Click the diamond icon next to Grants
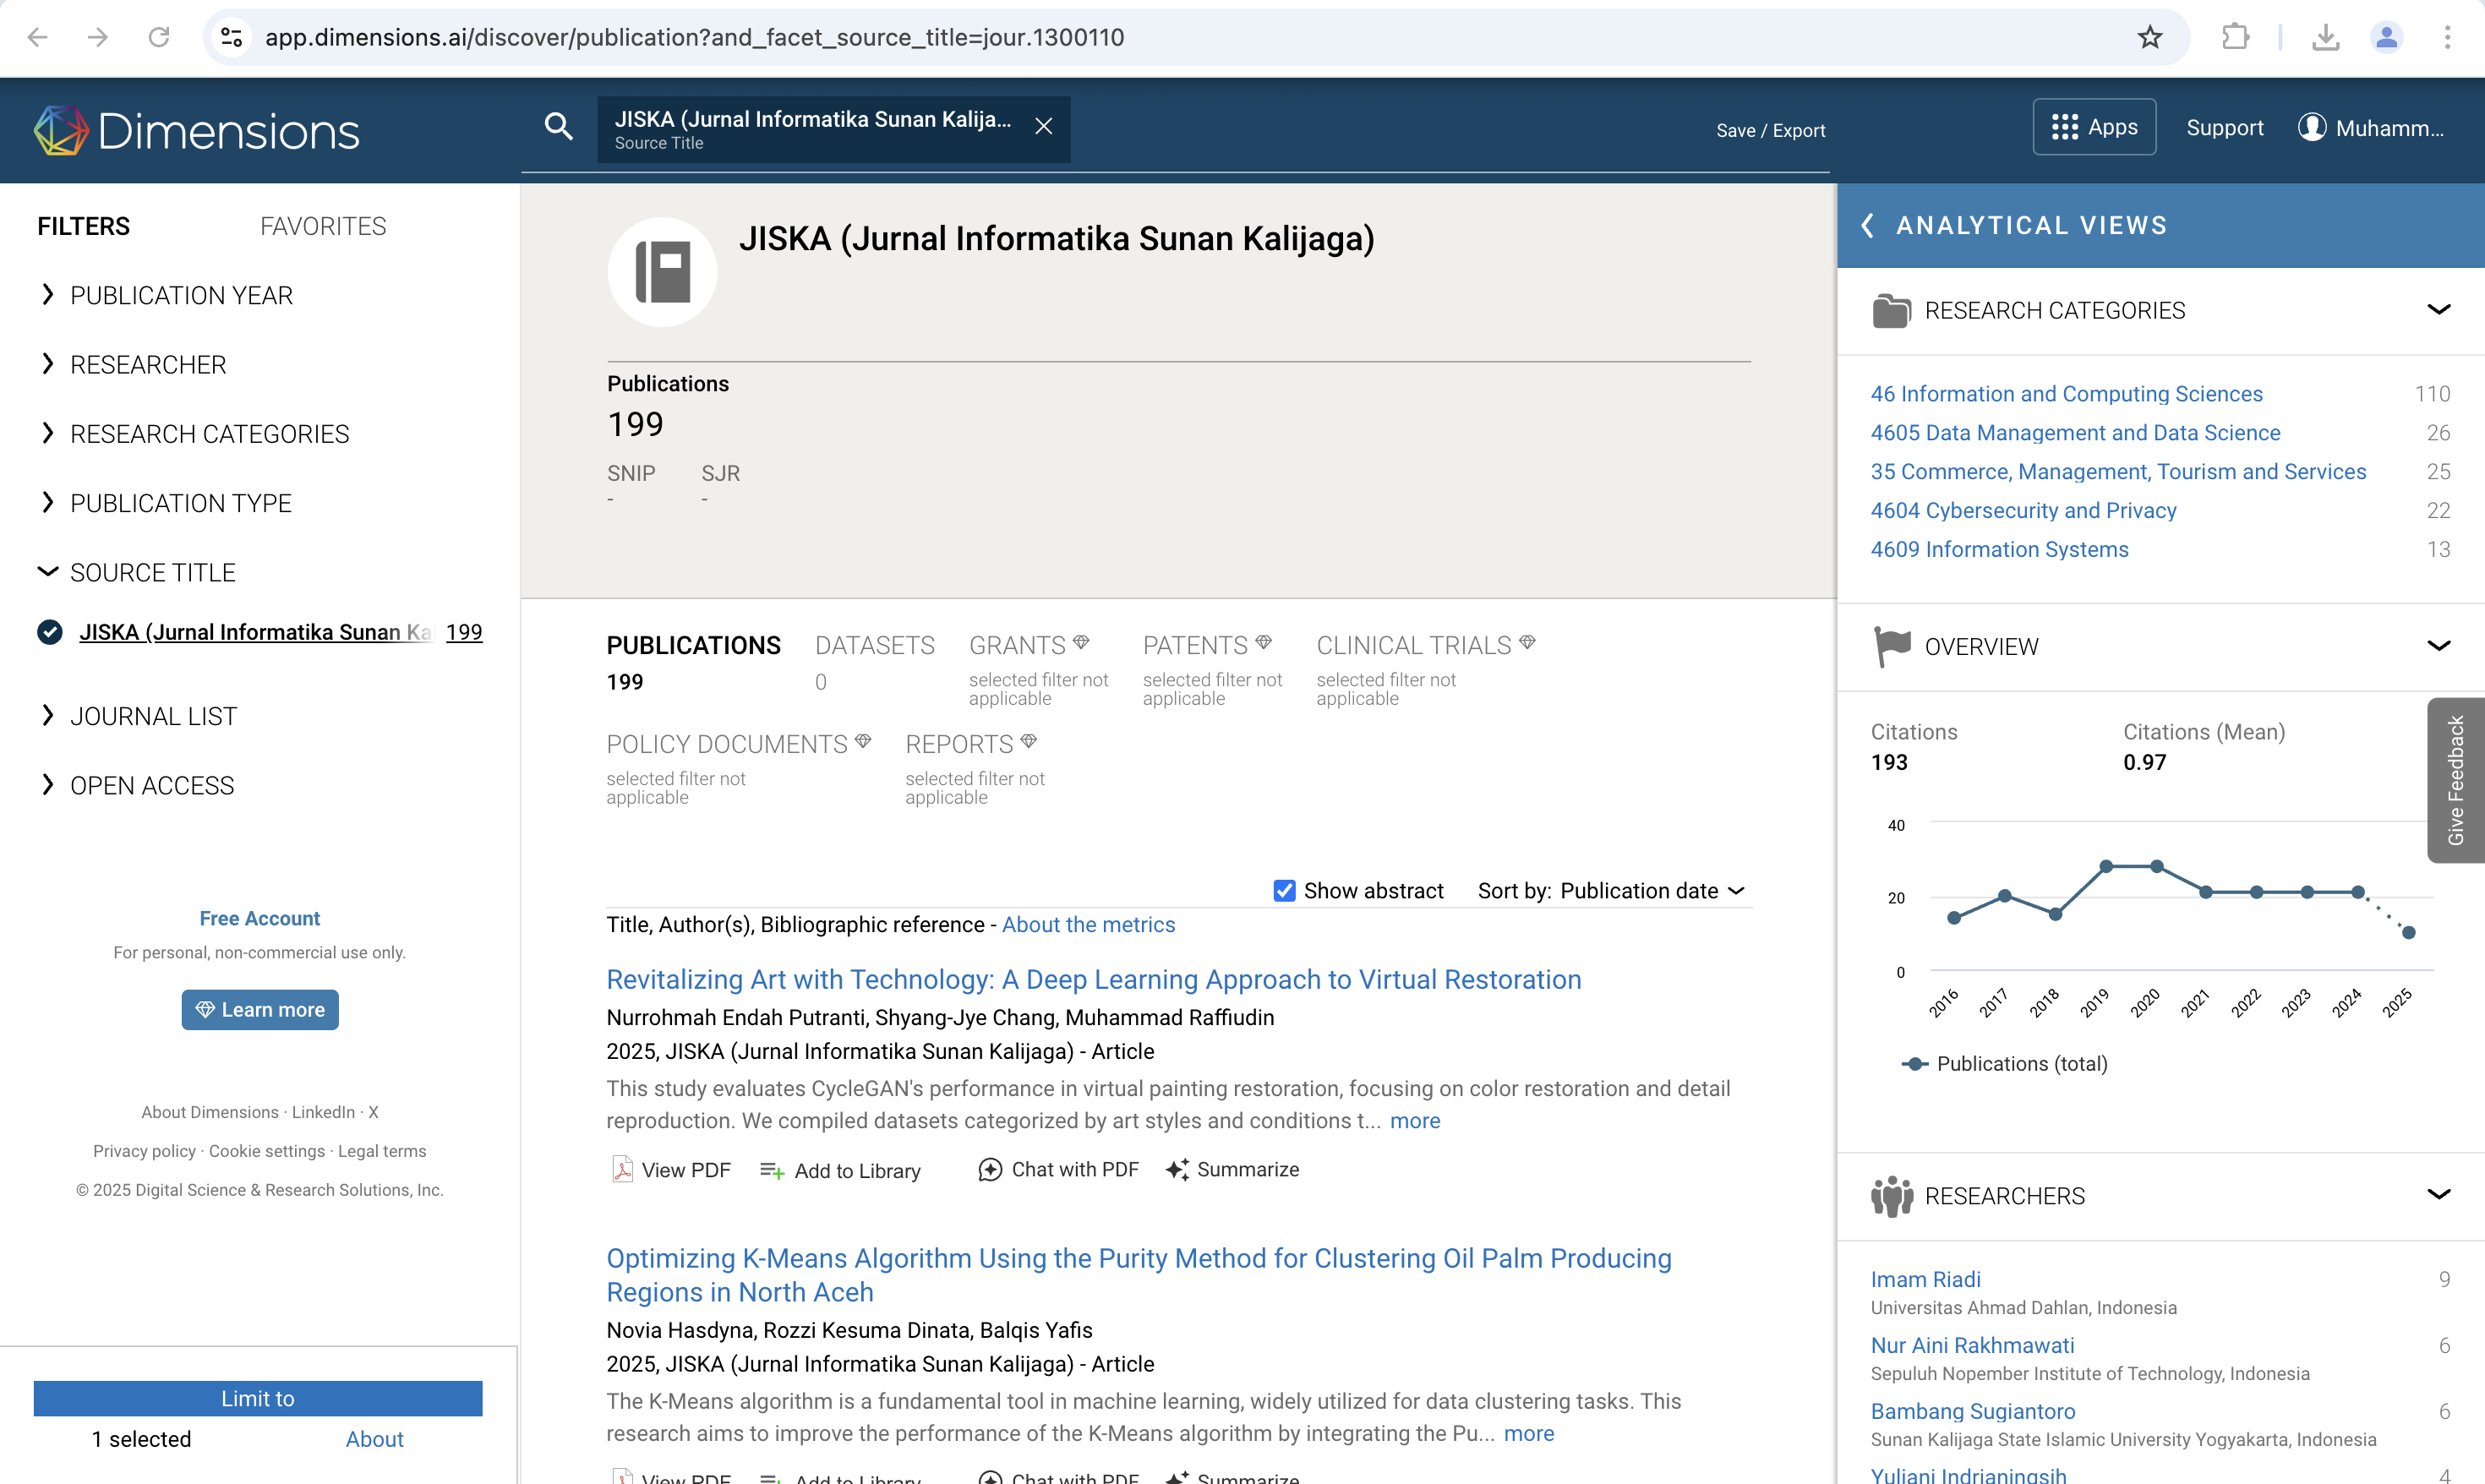 [1081, 642]
